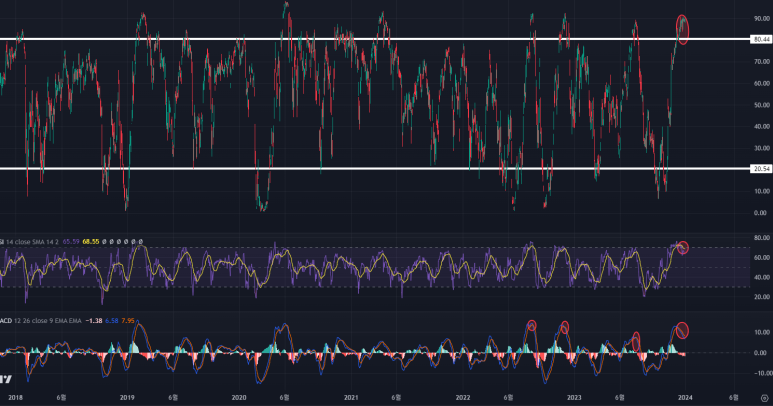The height and width of the screenshot is (406, 773).
Task: Click the yellow RSI average value 68.55
Action: [x=91, y=242]
